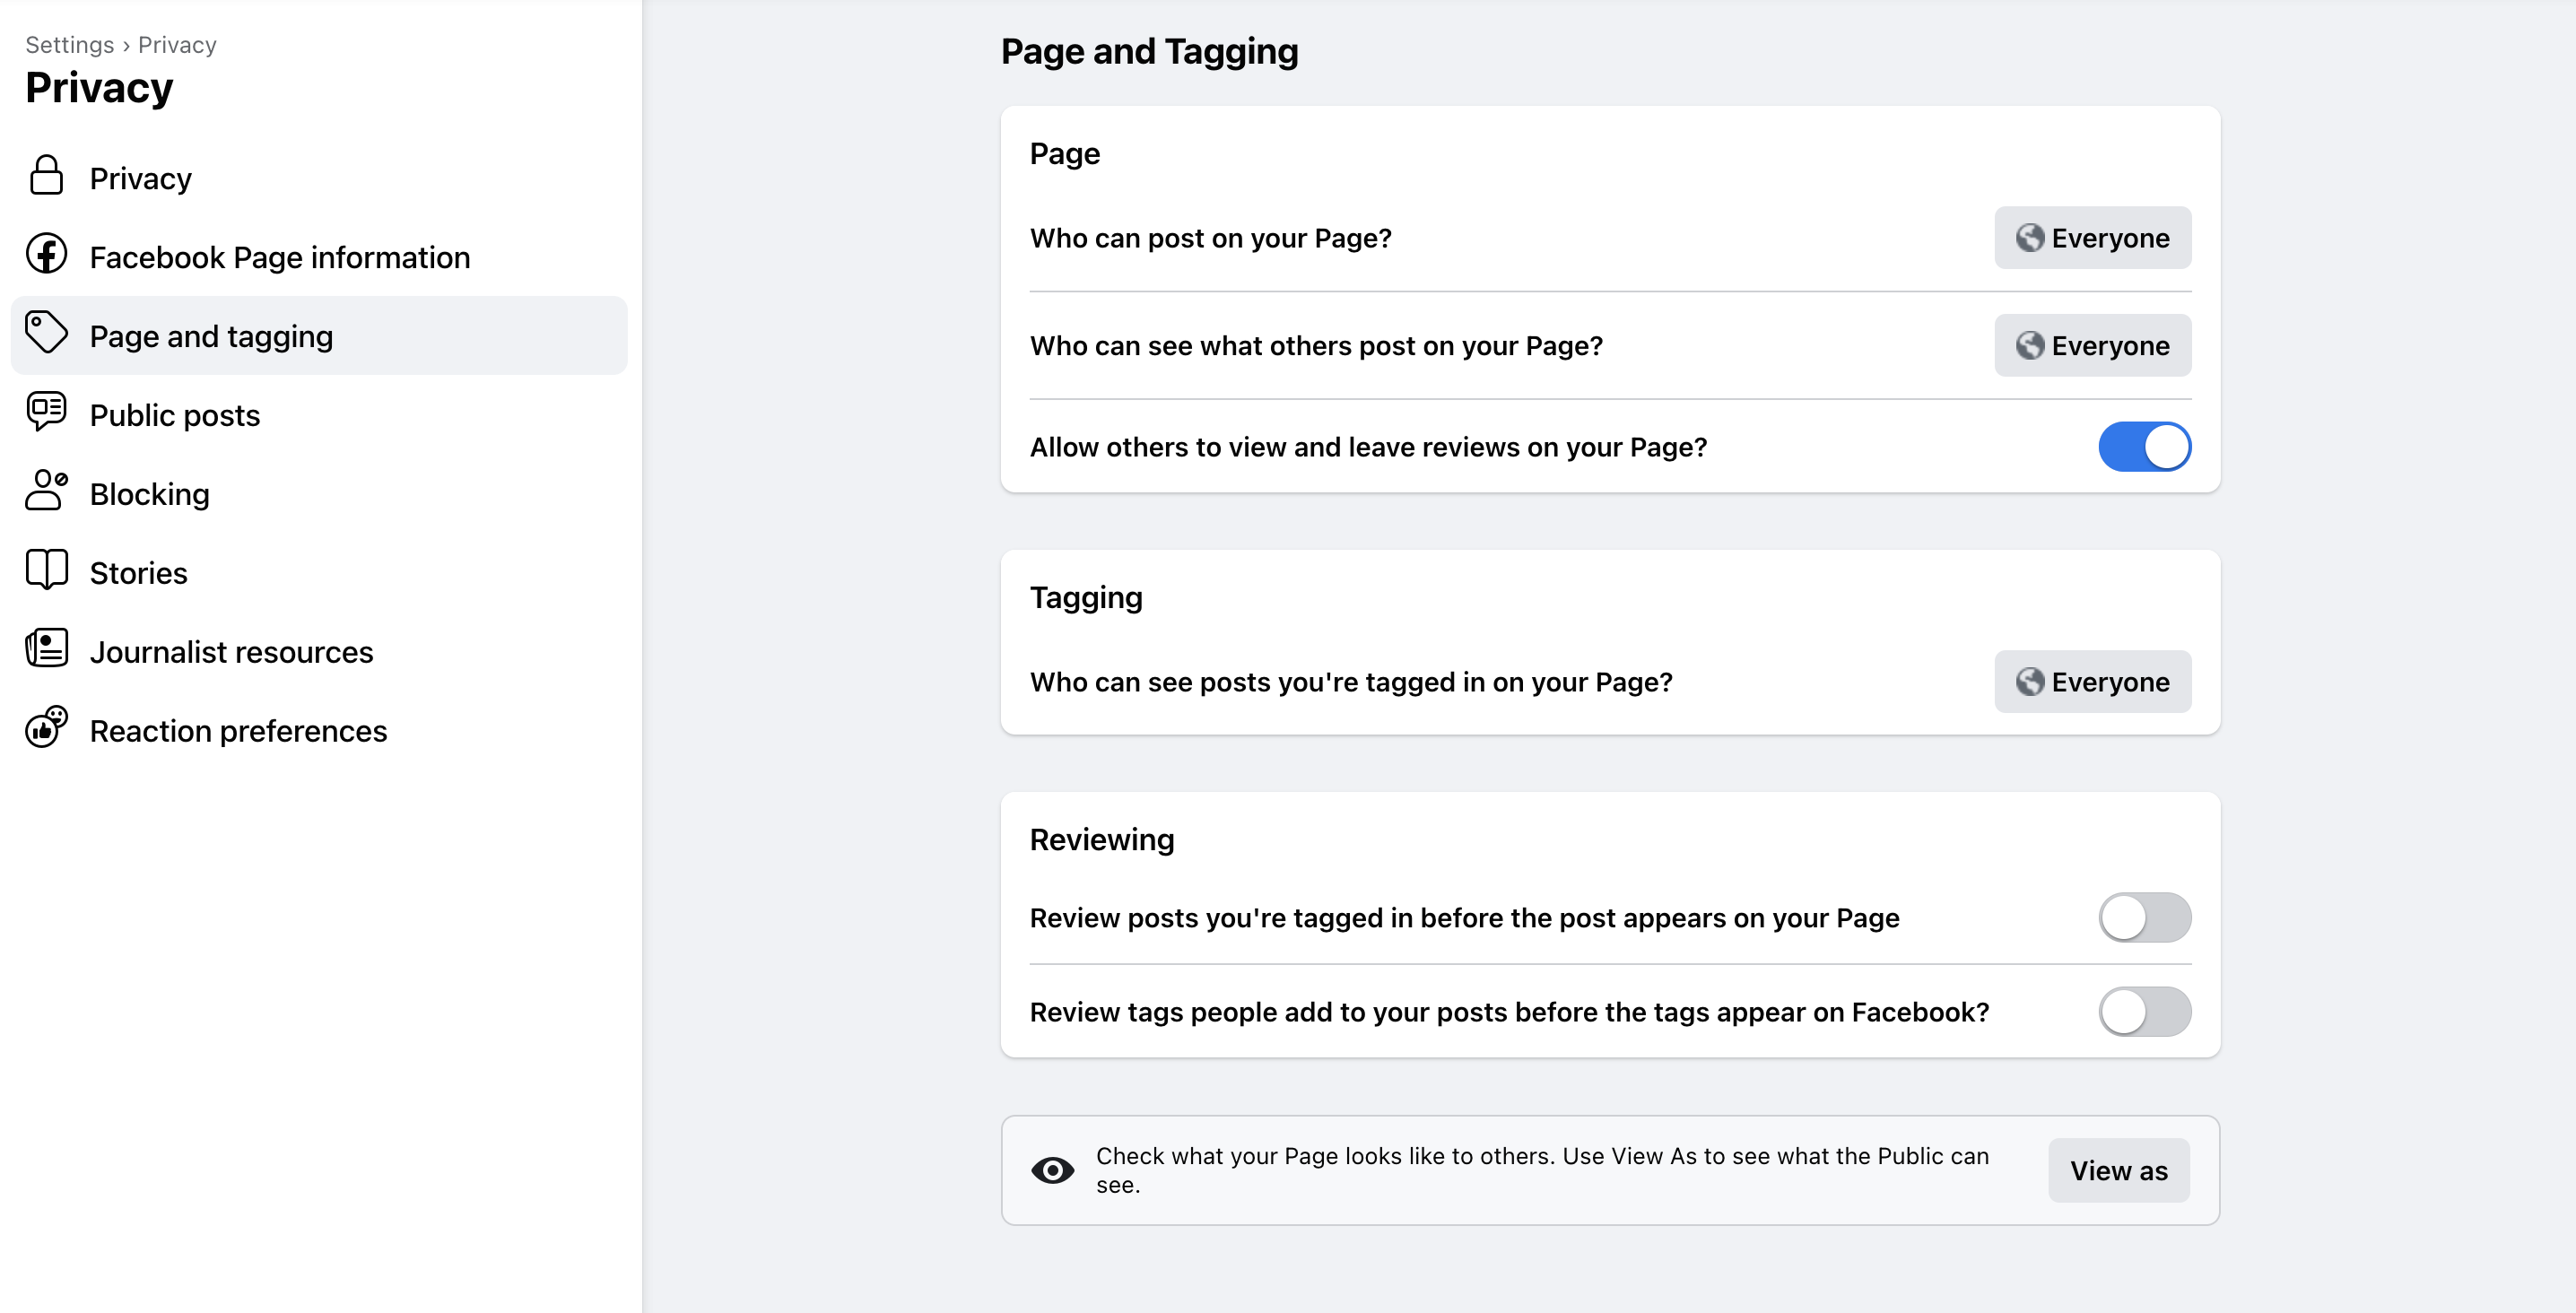The height and width of the screenshot is (1313, 2576).
Task: Turn on review of tags people add
Action: (x=2144, y=1012)
